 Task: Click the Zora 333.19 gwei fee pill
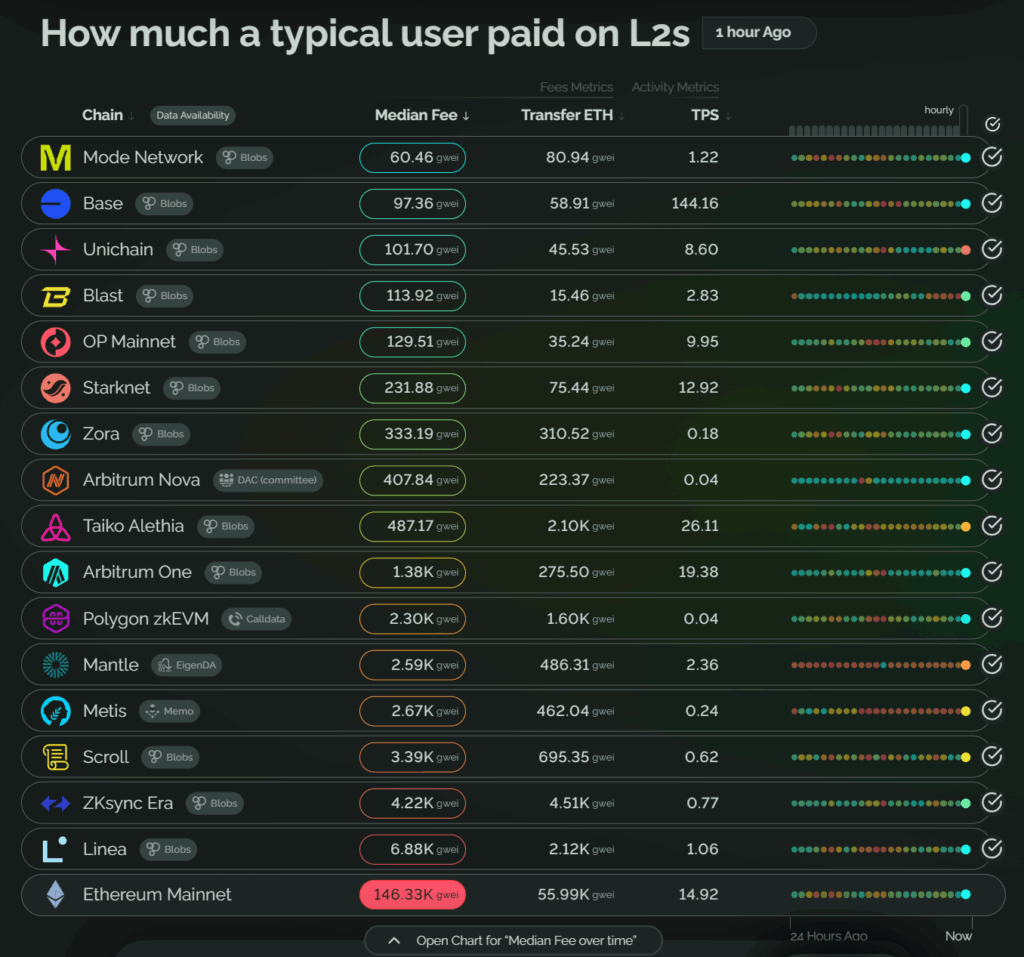(413, 434)
